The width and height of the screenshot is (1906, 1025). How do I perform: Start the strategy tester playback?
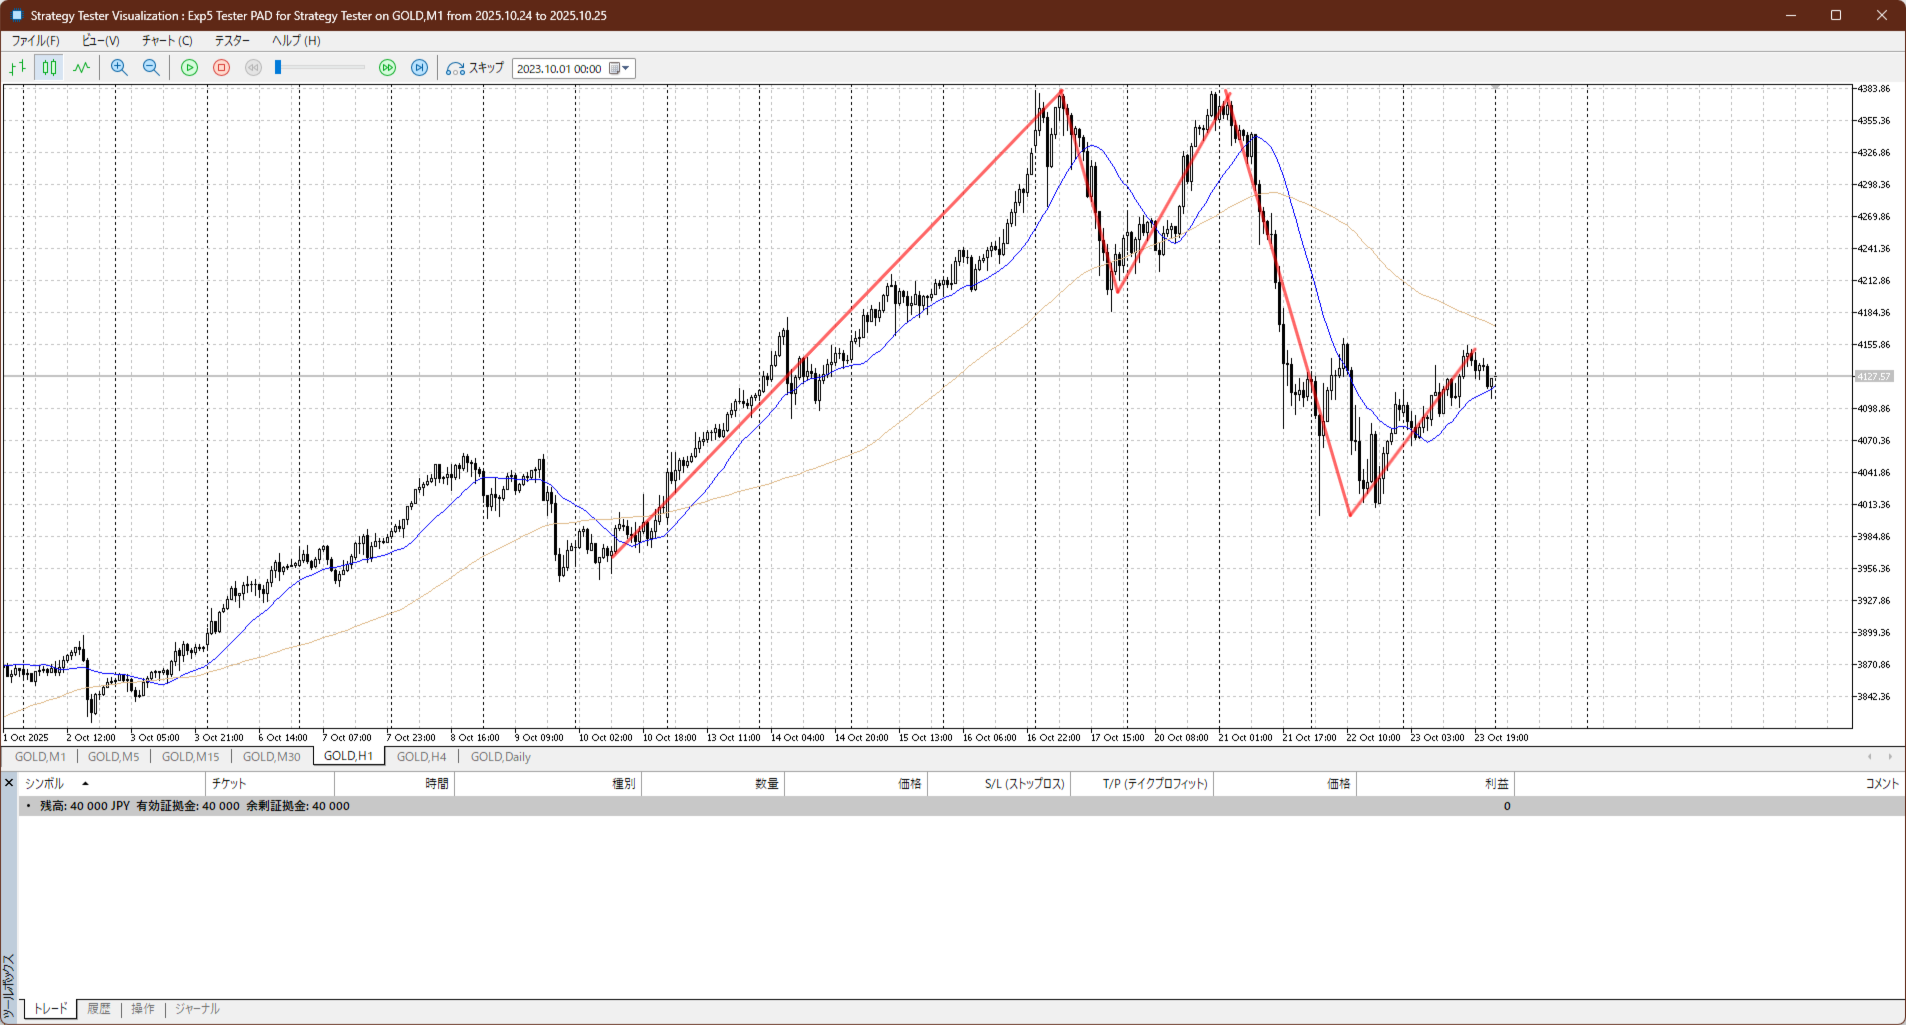[189, 68]
